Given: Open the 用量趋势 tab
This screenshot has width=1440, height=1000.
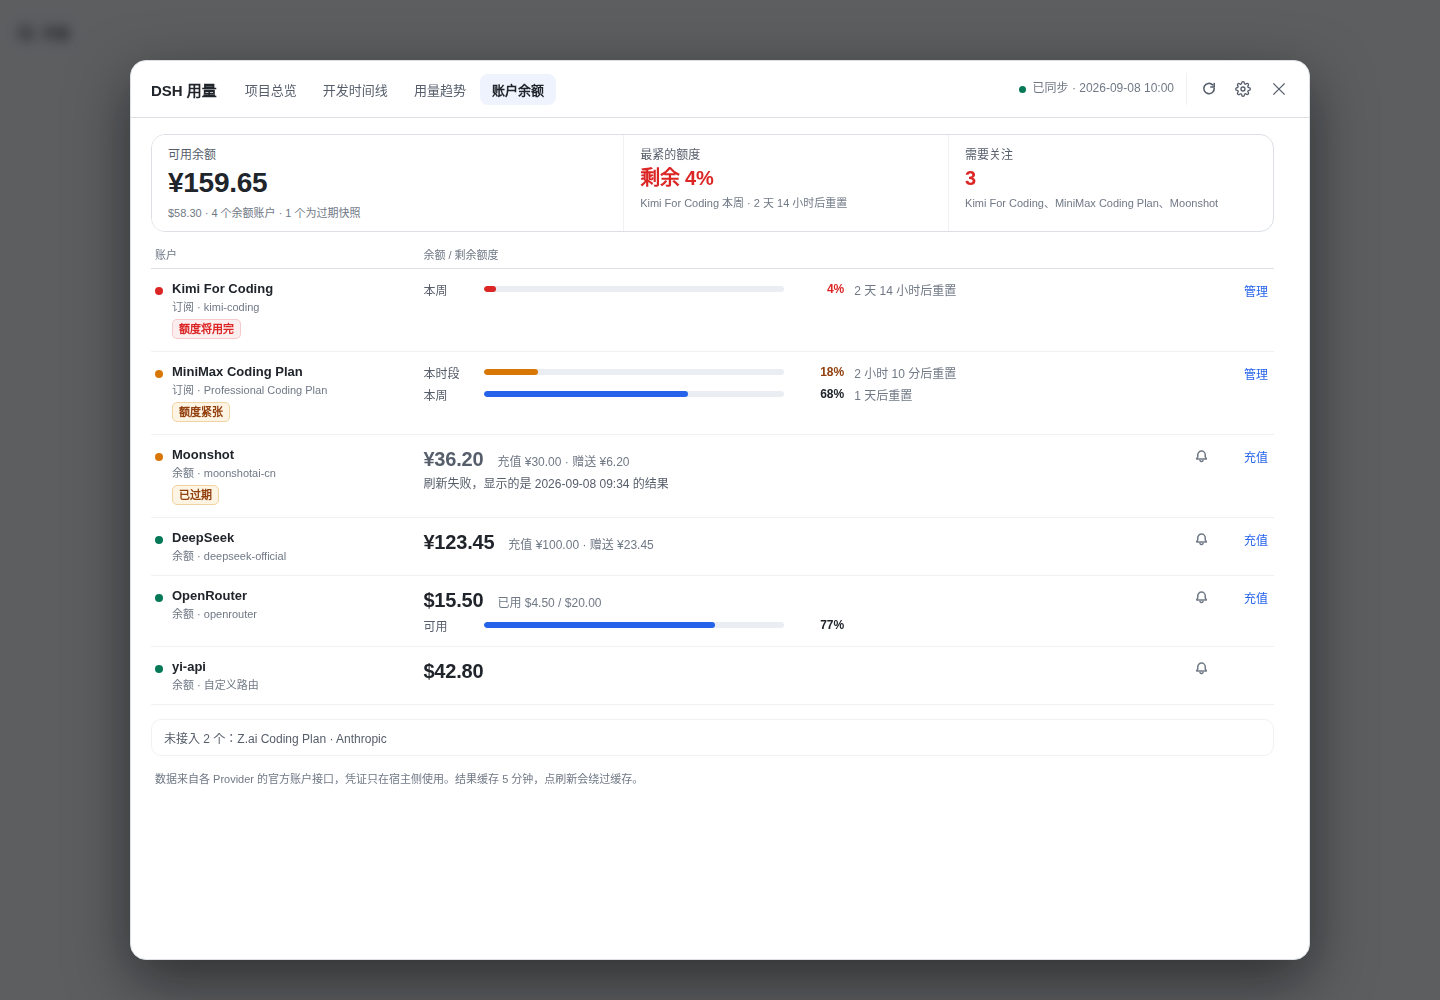Looking at the screenshot, I should [440, 90].
